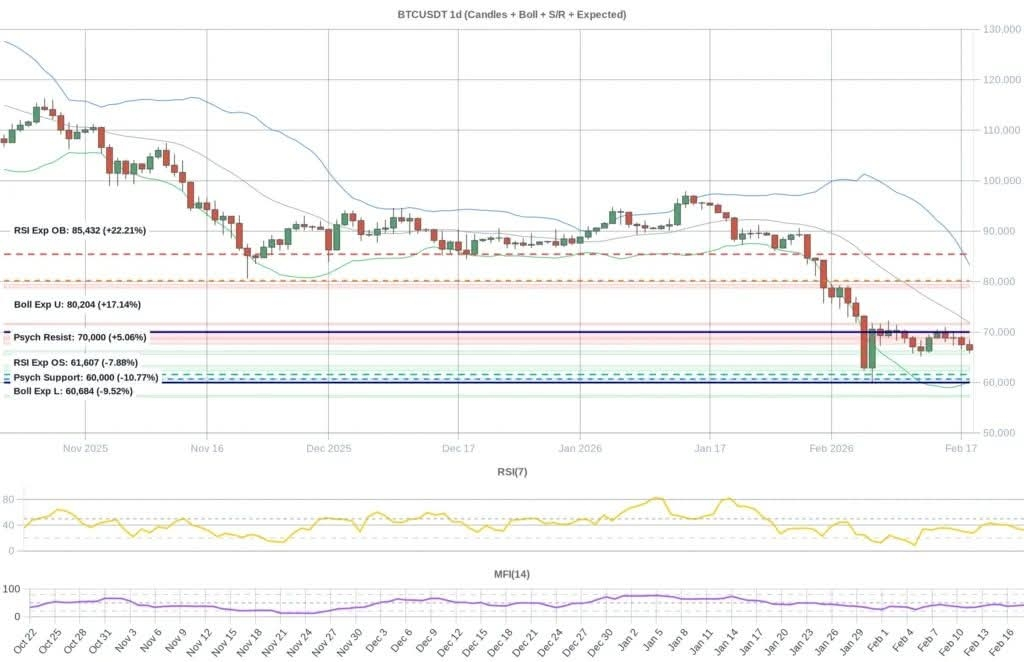The image size is (1024, 662).
Task: Select the 'Feb 17' time axis label
Action: (961, 449)
